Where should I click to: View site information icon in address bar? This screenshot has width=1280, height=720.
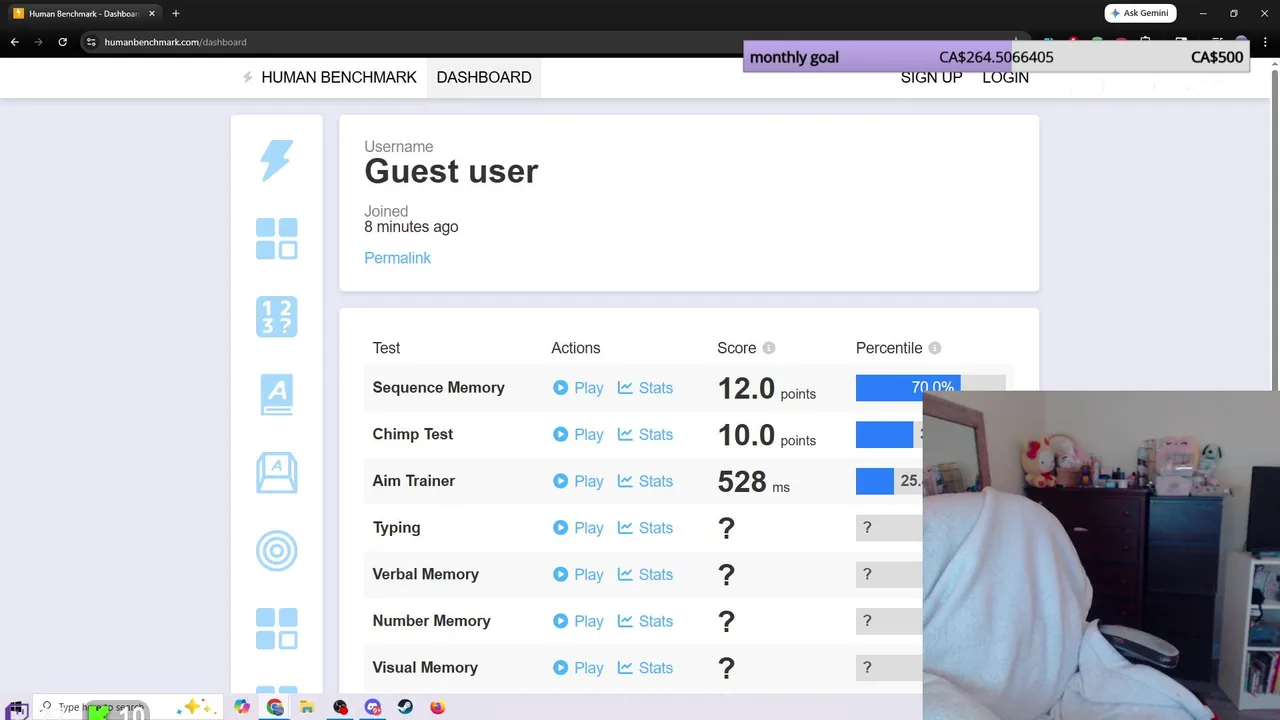tap(91, 42)
